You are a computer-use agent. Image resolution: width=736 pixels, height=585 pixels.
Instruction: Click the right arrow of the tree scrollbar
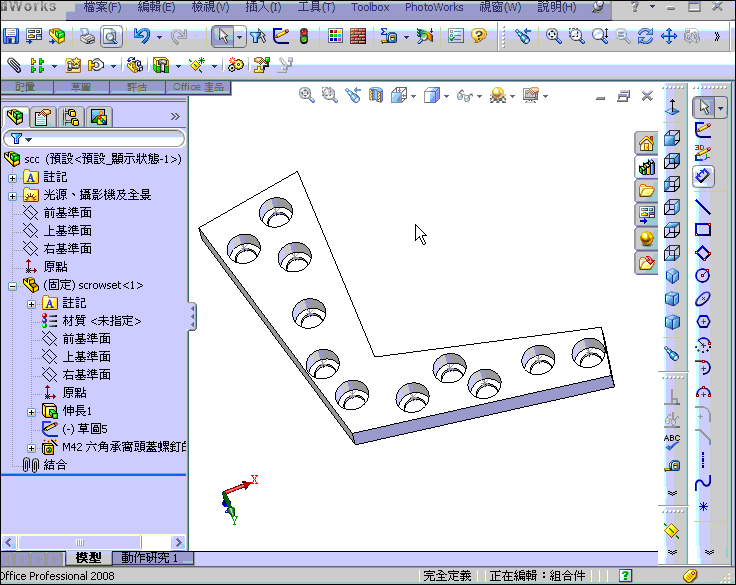point(178,542)
